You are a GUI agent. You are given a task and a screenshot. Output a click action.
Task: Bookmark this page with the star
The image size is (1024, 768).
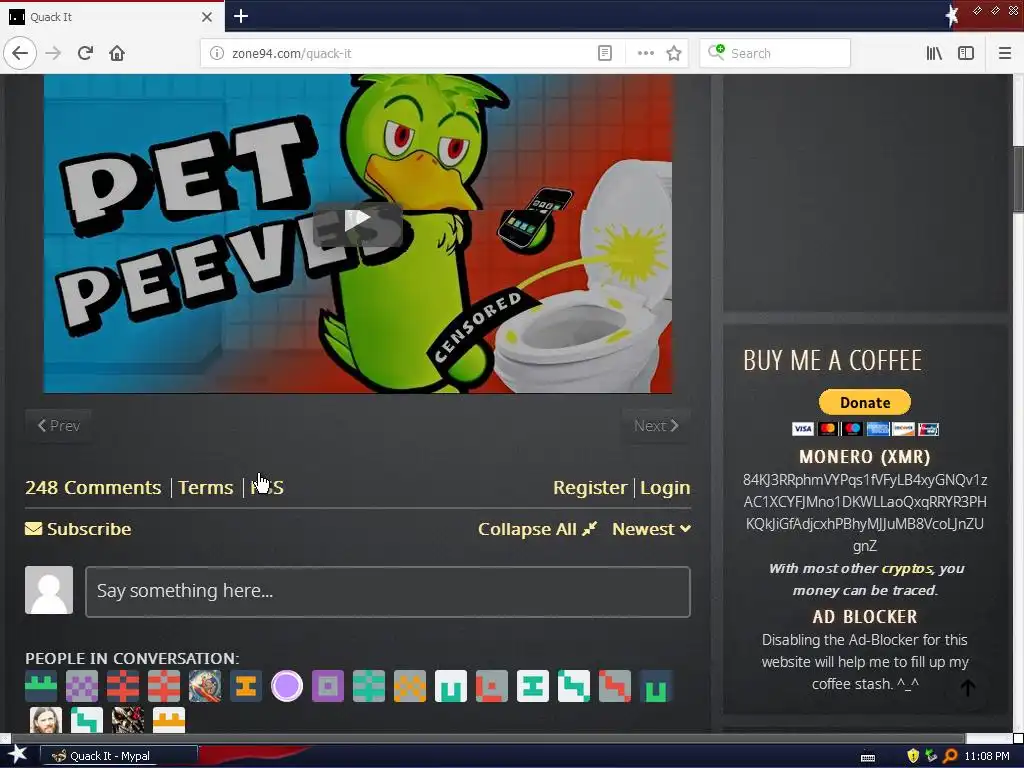[674, 53]
